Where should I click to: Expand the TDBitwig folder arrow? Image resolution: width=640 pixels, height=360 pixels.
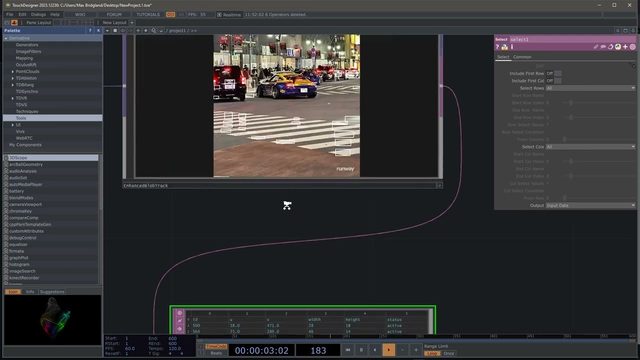click(x=13, y=85)
